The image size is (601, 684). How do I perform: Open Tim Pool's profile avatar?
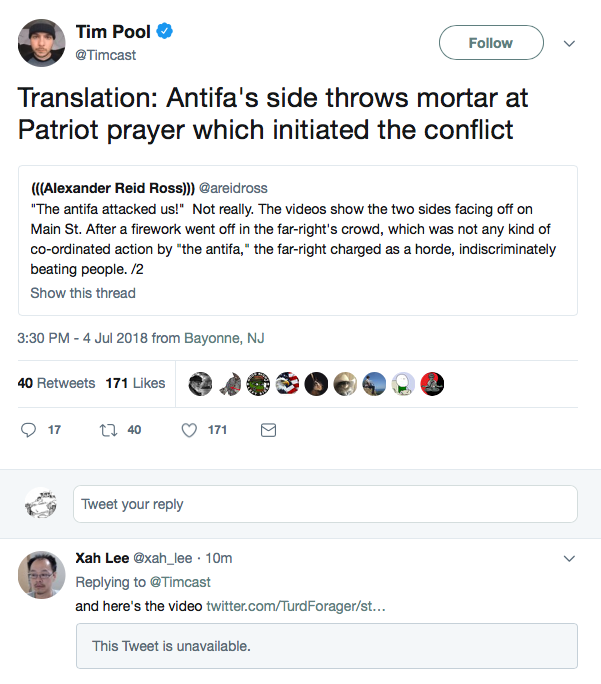tap(42, 42)
